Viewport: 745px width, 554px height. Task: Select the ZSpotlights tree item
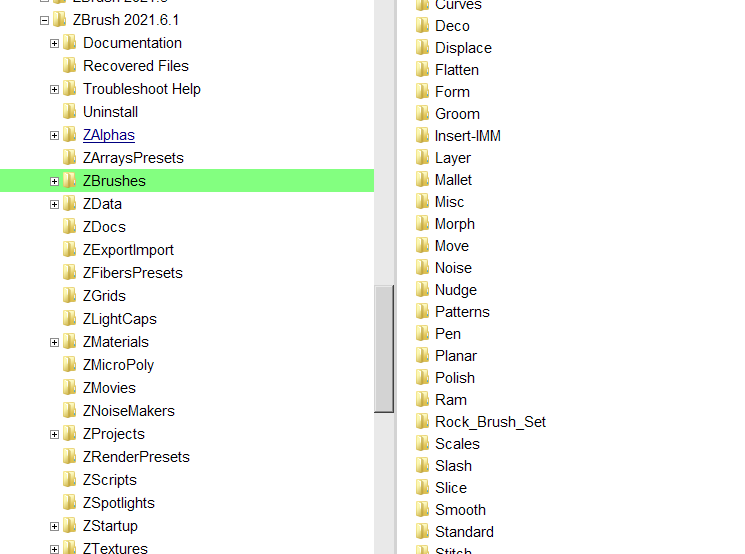(x=119, y=503)
